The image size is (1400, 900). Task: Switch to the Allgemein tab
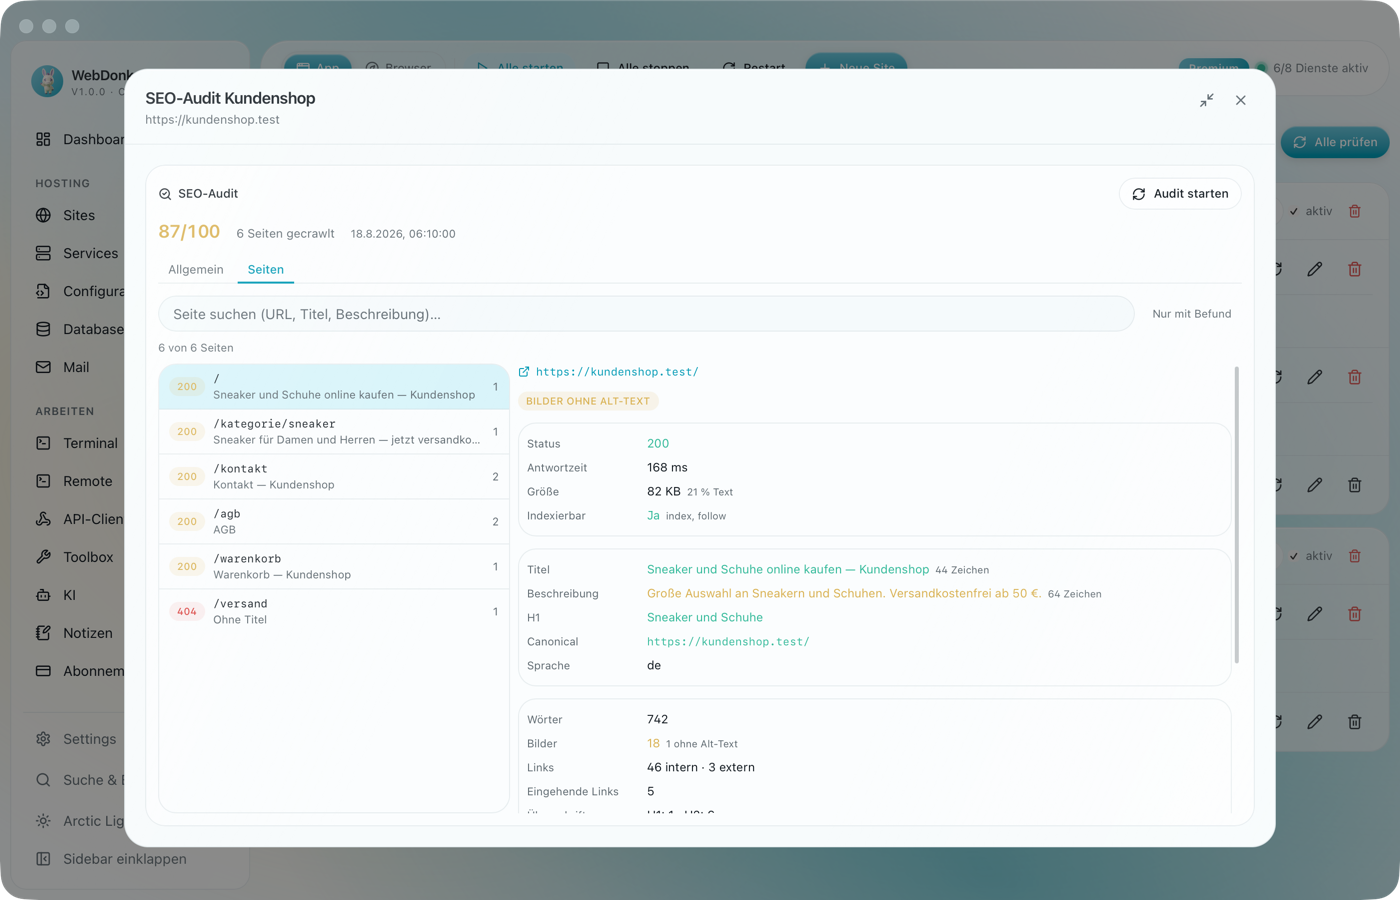[x=196, y=270]
